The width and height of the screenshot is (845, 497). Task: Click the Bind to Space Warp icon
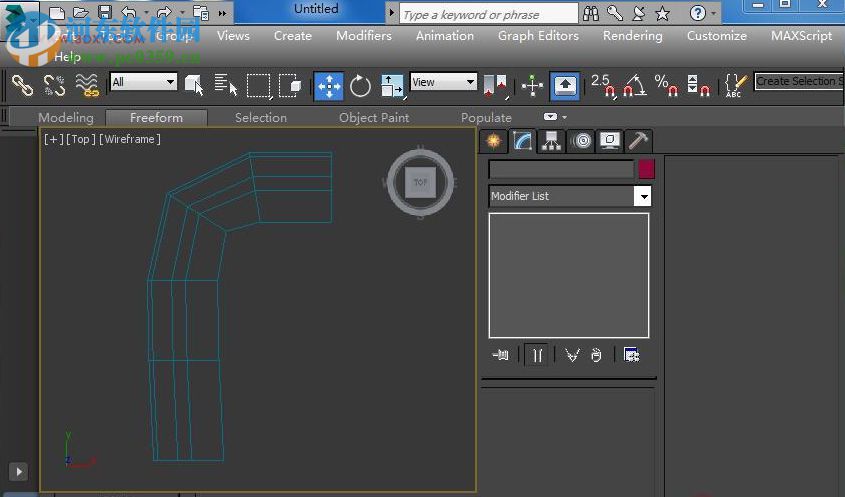pyautogui.click(x=87, y=85)
